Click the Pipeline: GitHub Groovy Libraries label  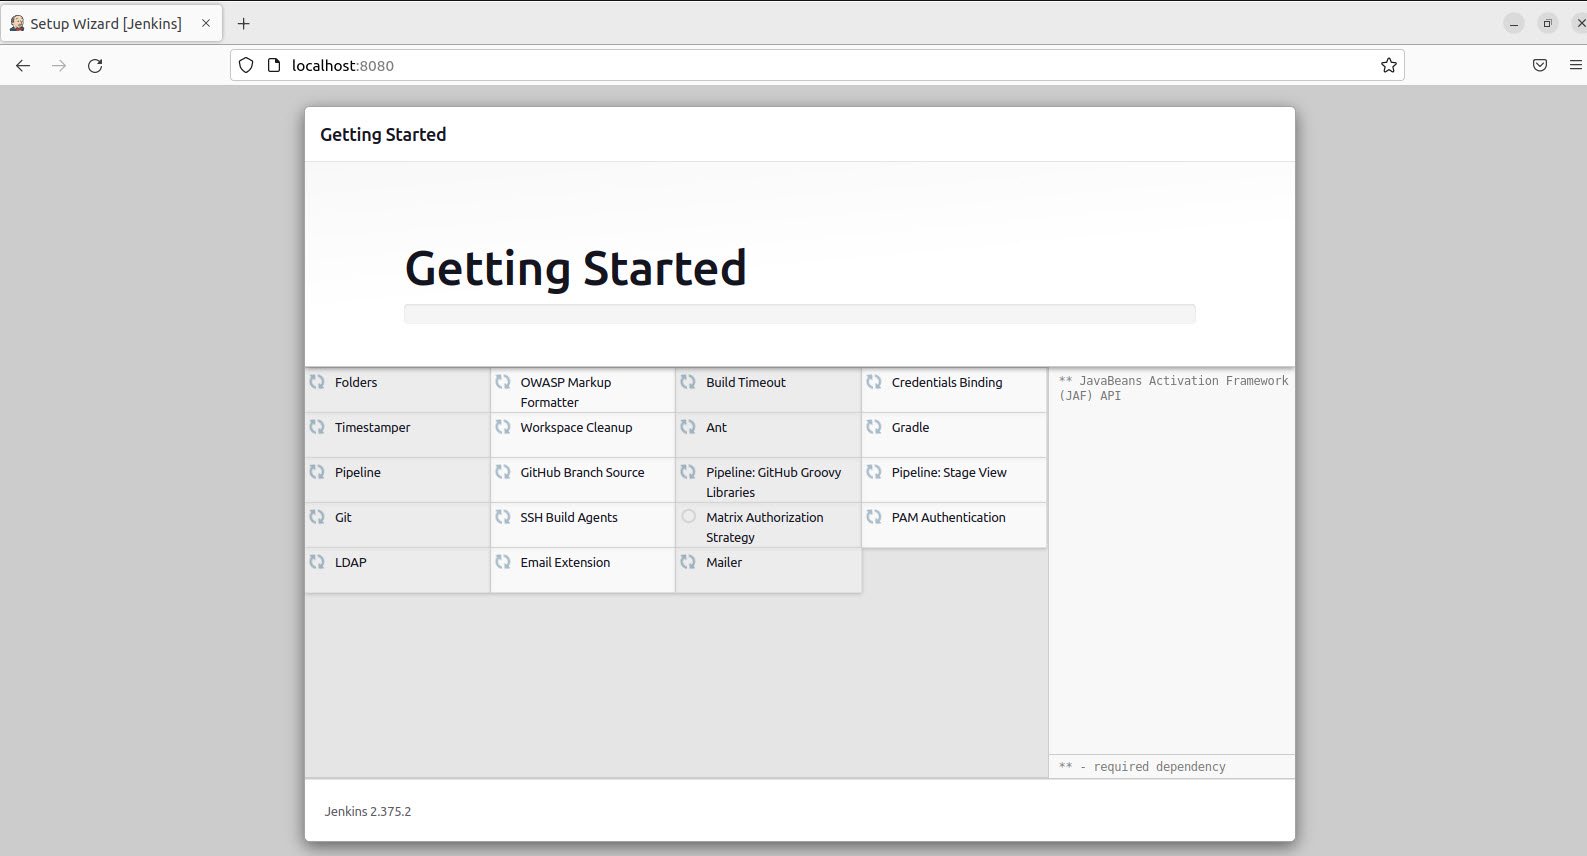coord(774,482)
